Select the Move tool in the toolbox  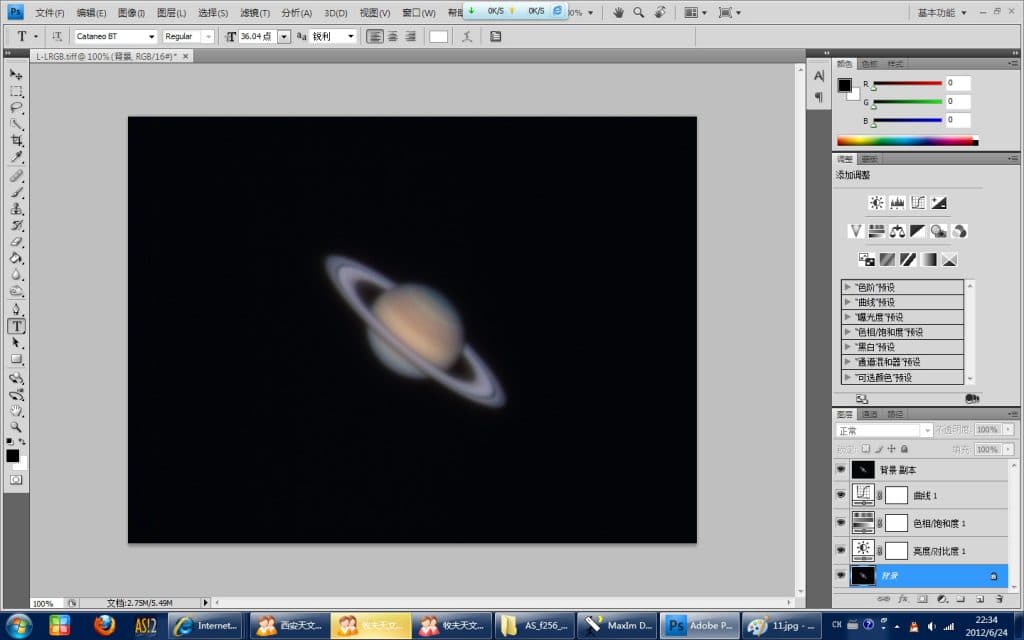16,74
